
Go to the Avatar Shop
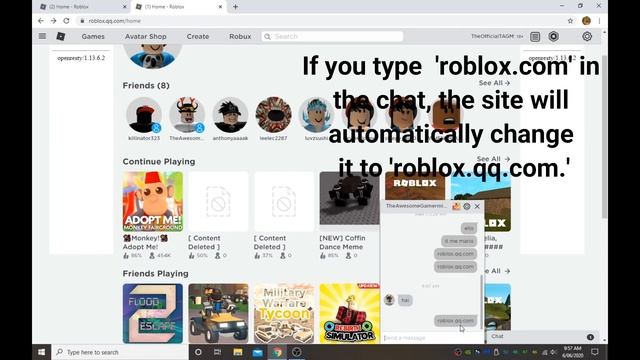tap(146, 36)
